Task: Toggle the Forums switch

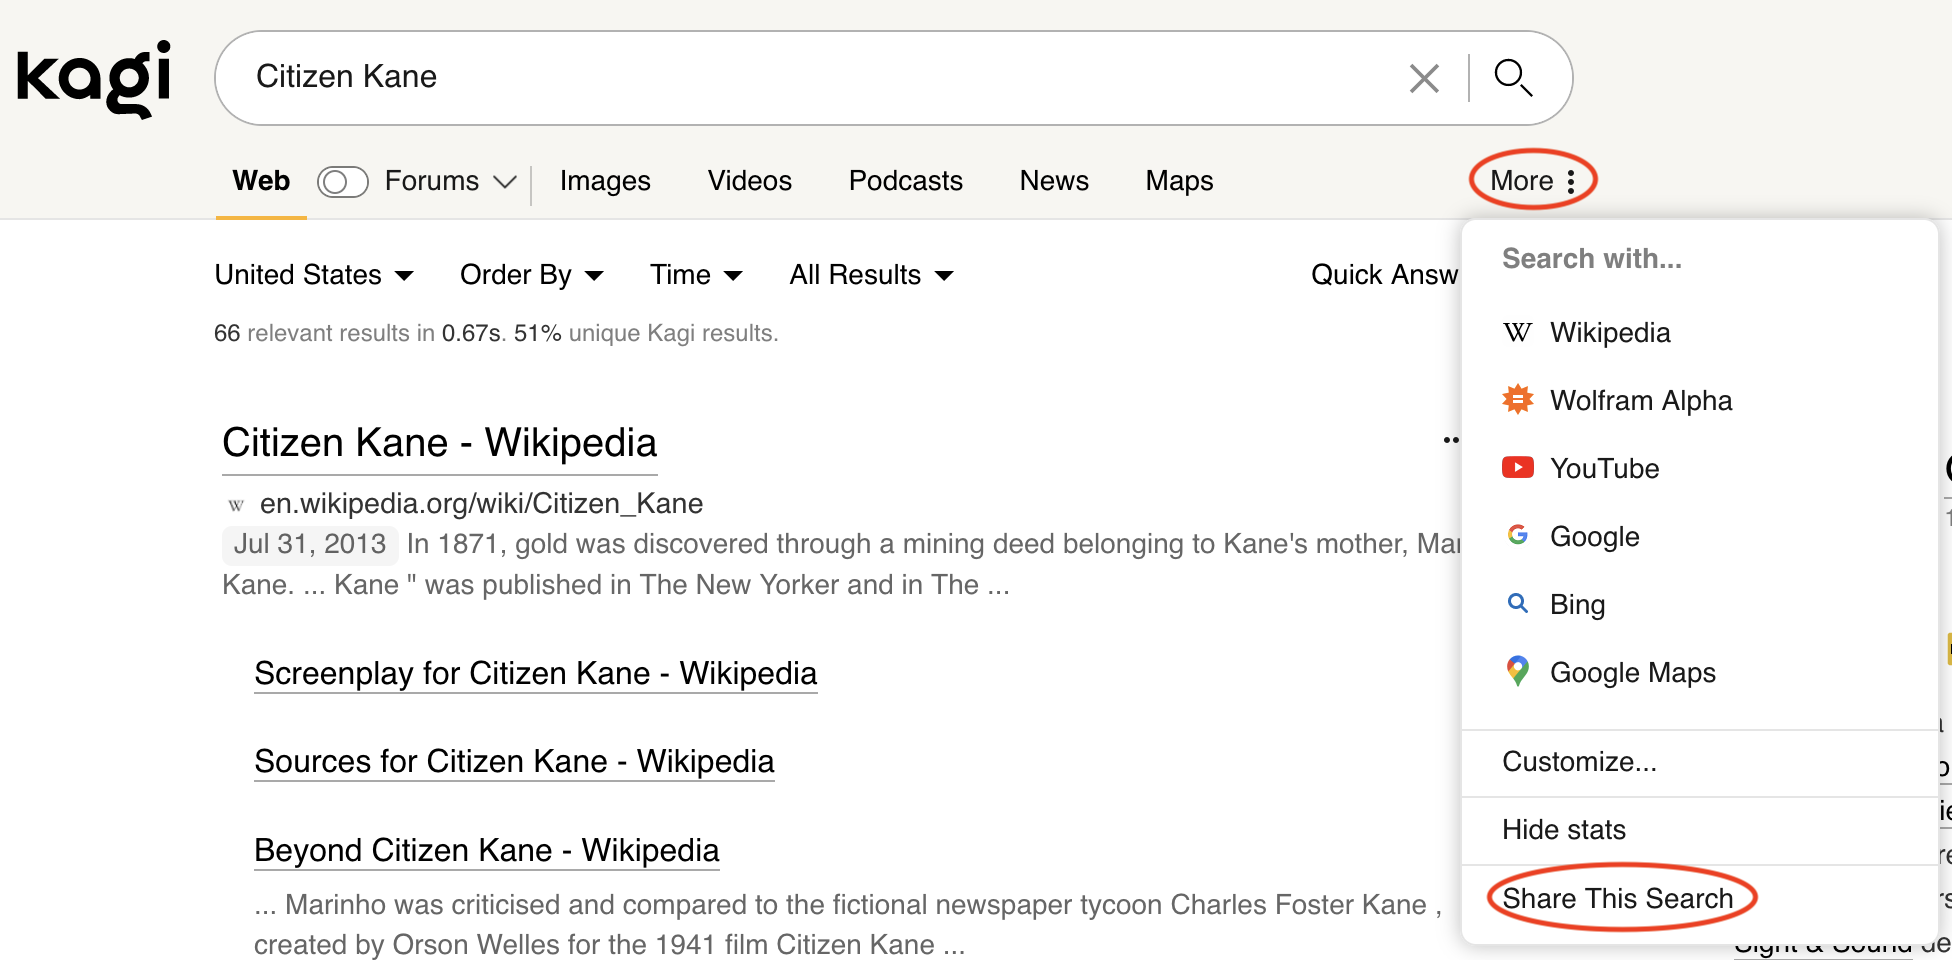Action: point(342,181)
